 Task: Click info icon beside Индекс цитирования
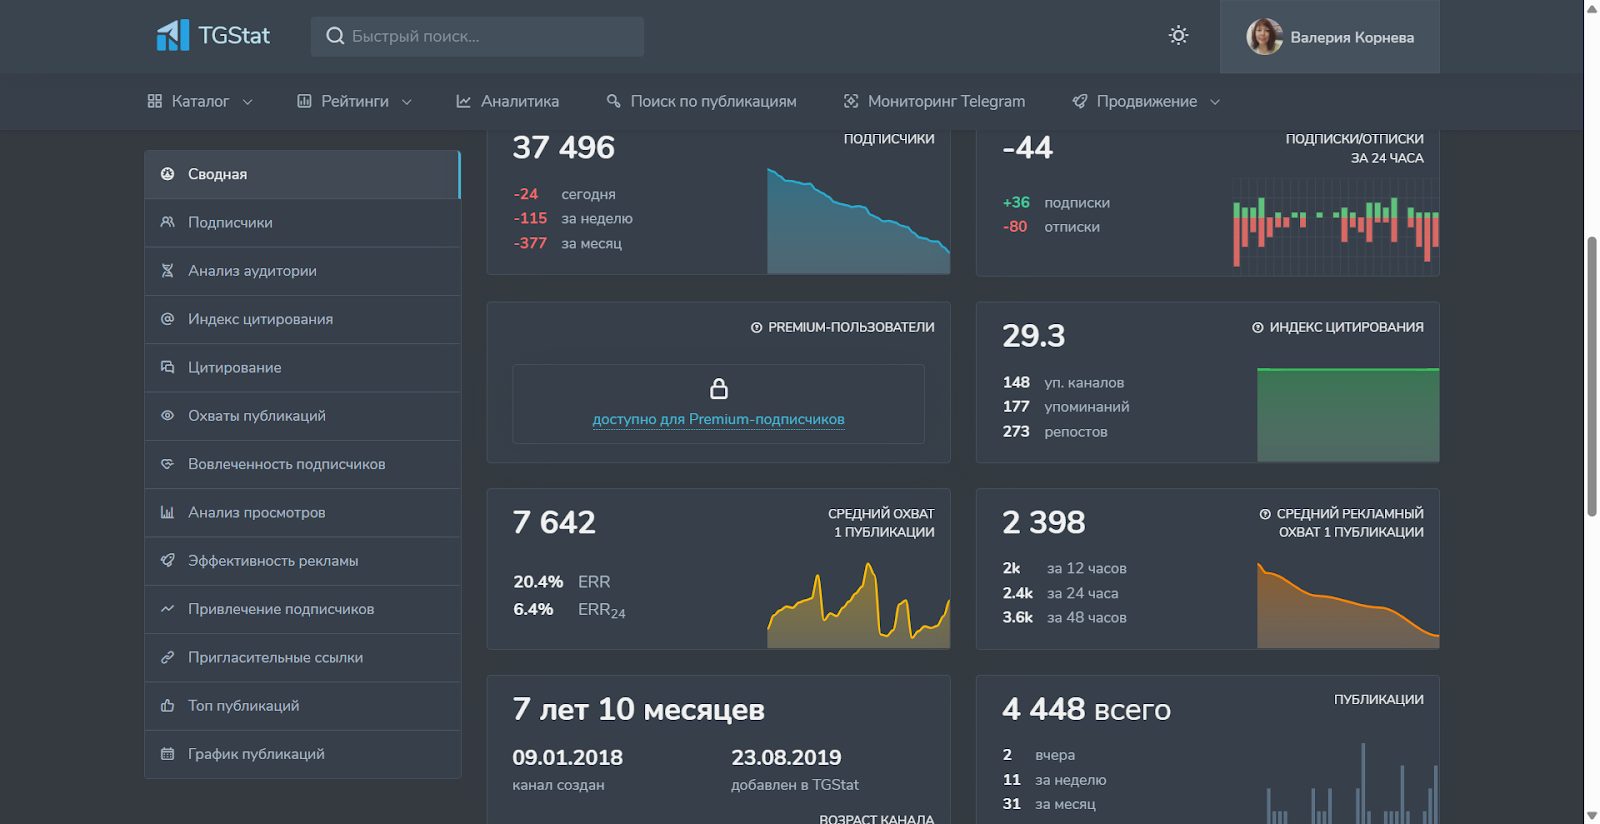[1257, 328]
